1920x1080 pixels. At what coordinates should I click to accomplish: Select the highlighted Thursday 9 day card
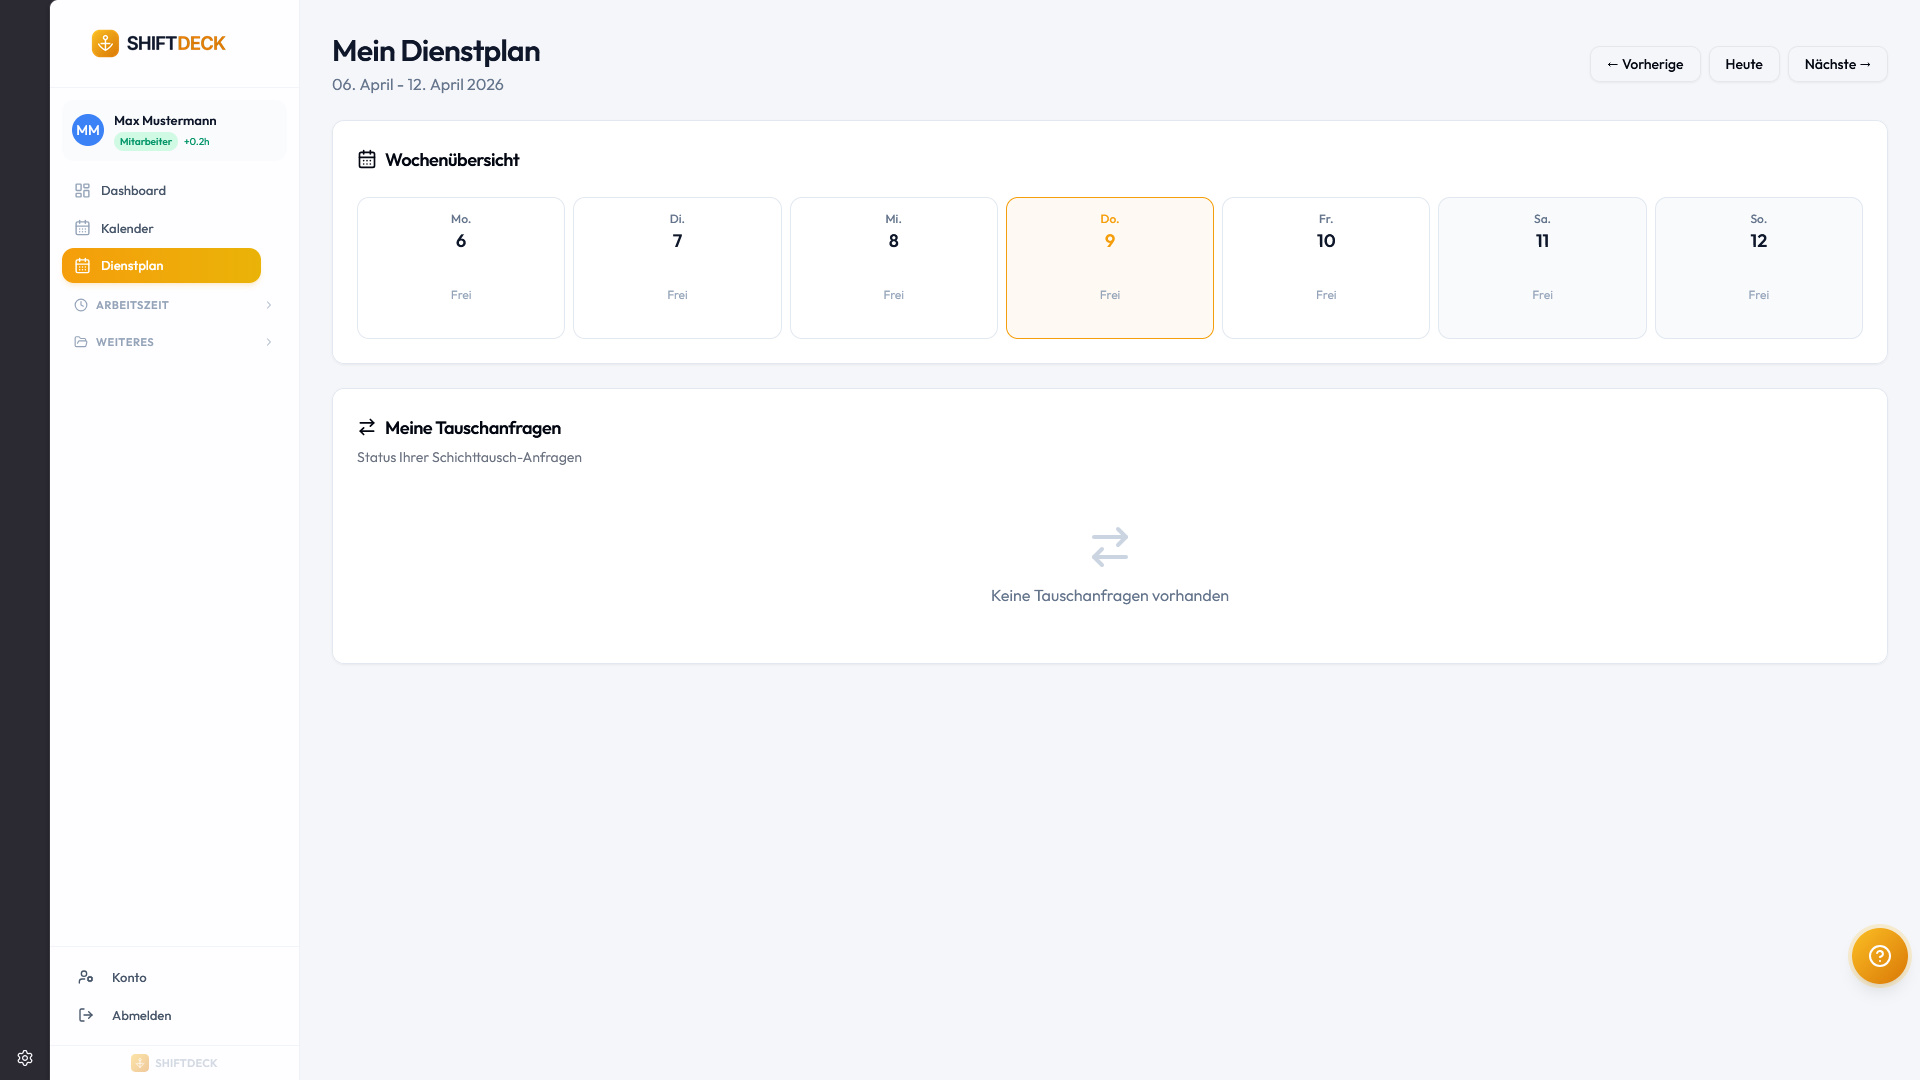(1109, 268)
